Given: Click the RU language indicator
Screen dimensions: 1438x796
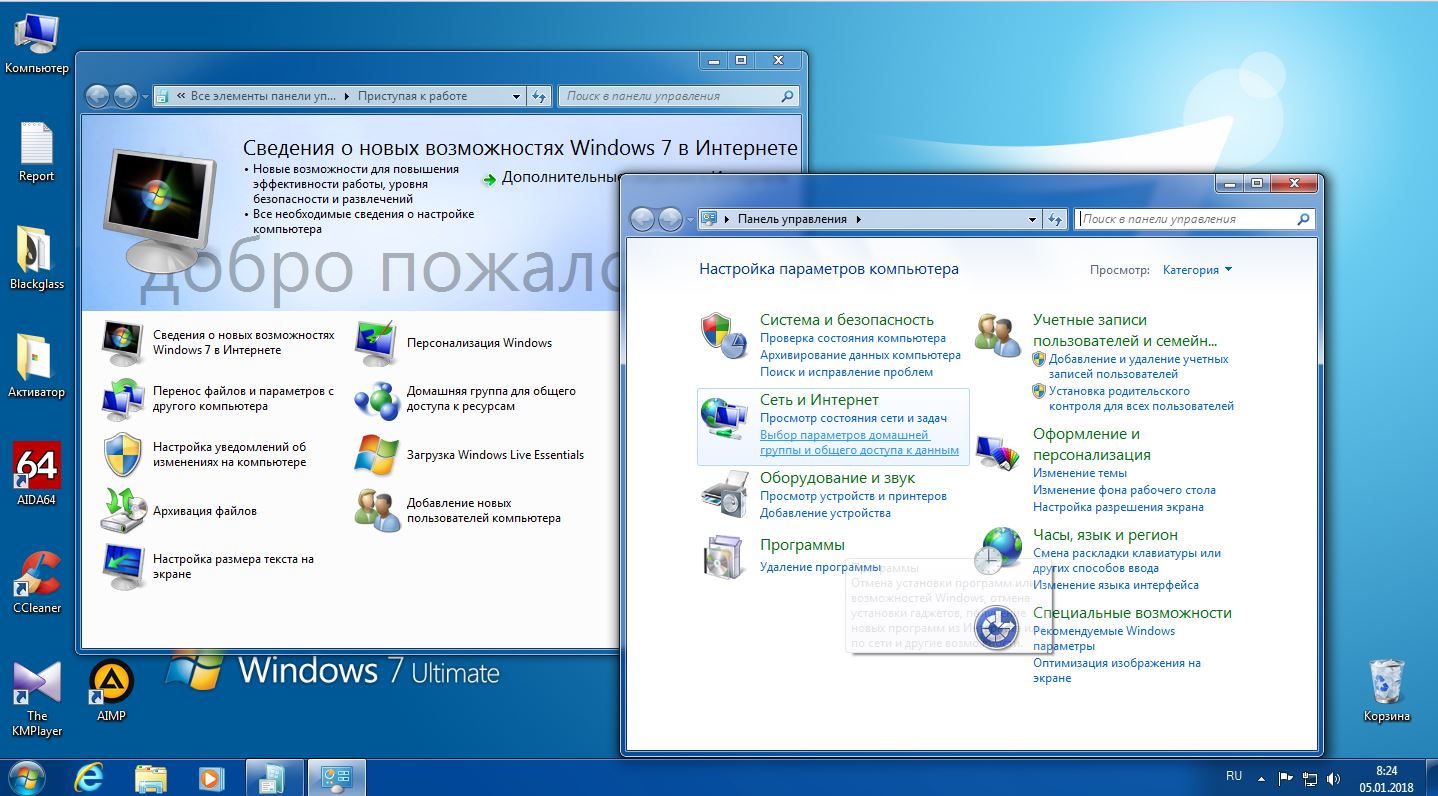Looking at the screenshot, I should coord(1234,776).
